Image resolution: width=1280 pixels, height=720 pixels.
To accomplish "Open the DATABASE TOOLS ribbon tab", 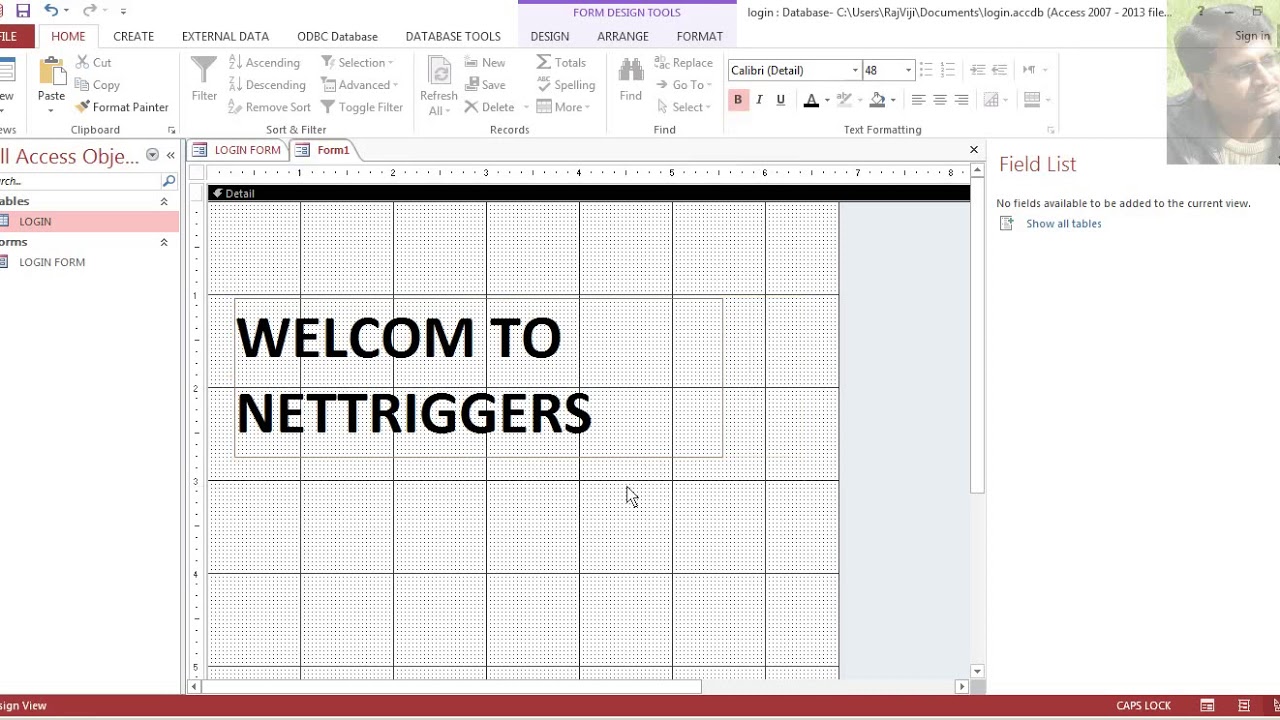I will click(x=453, y=36).
